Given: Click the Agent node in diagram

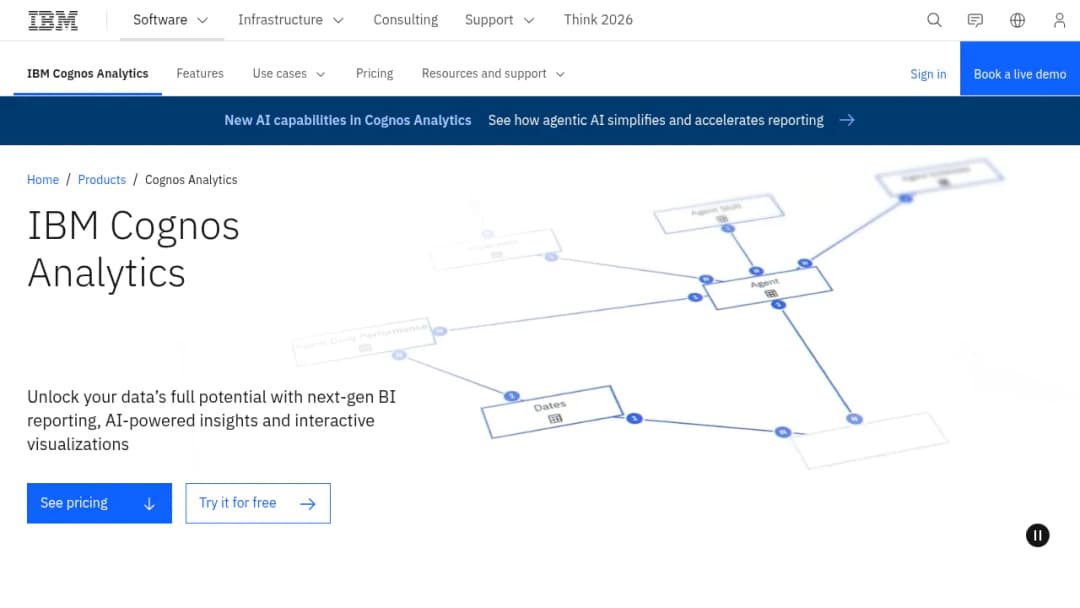Looking at the screenshot, I should coord(767,288).
